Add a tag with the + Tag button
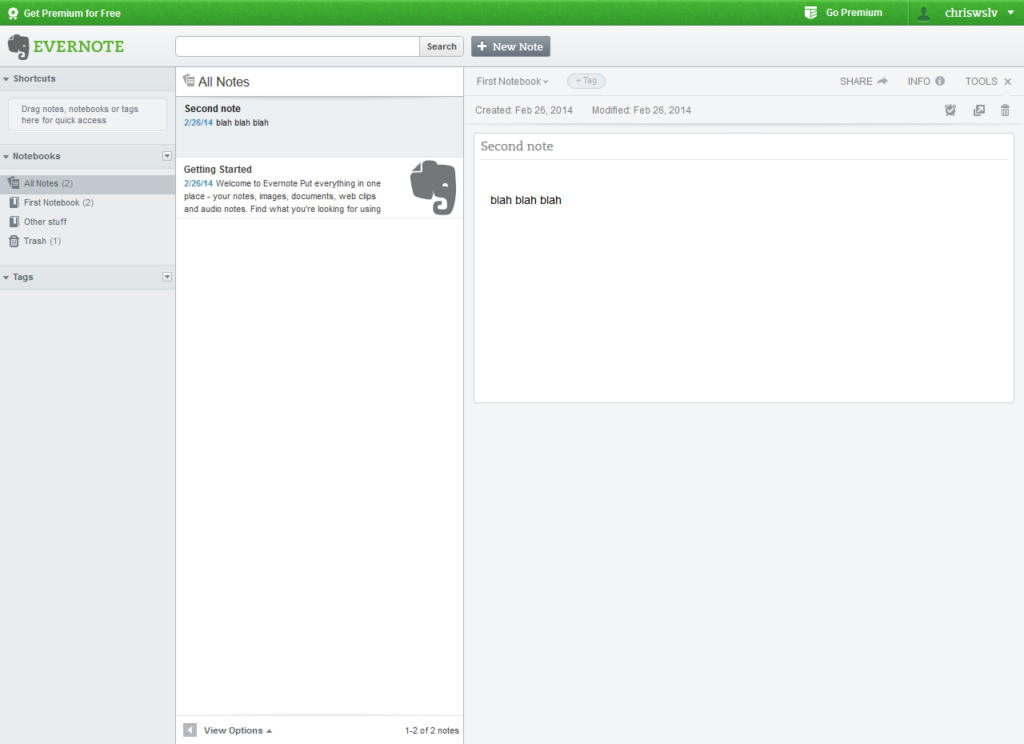The height and width of the screenshot is (744, 1024). coord(586,80)
